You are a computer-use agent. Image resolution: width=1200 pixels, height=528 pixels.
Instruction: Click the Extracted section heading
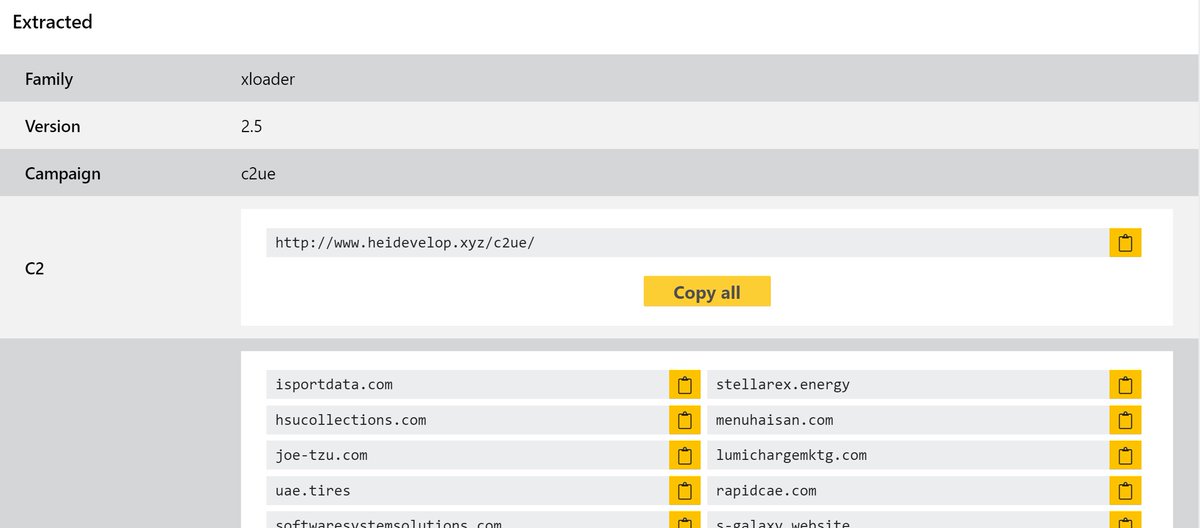53,22
